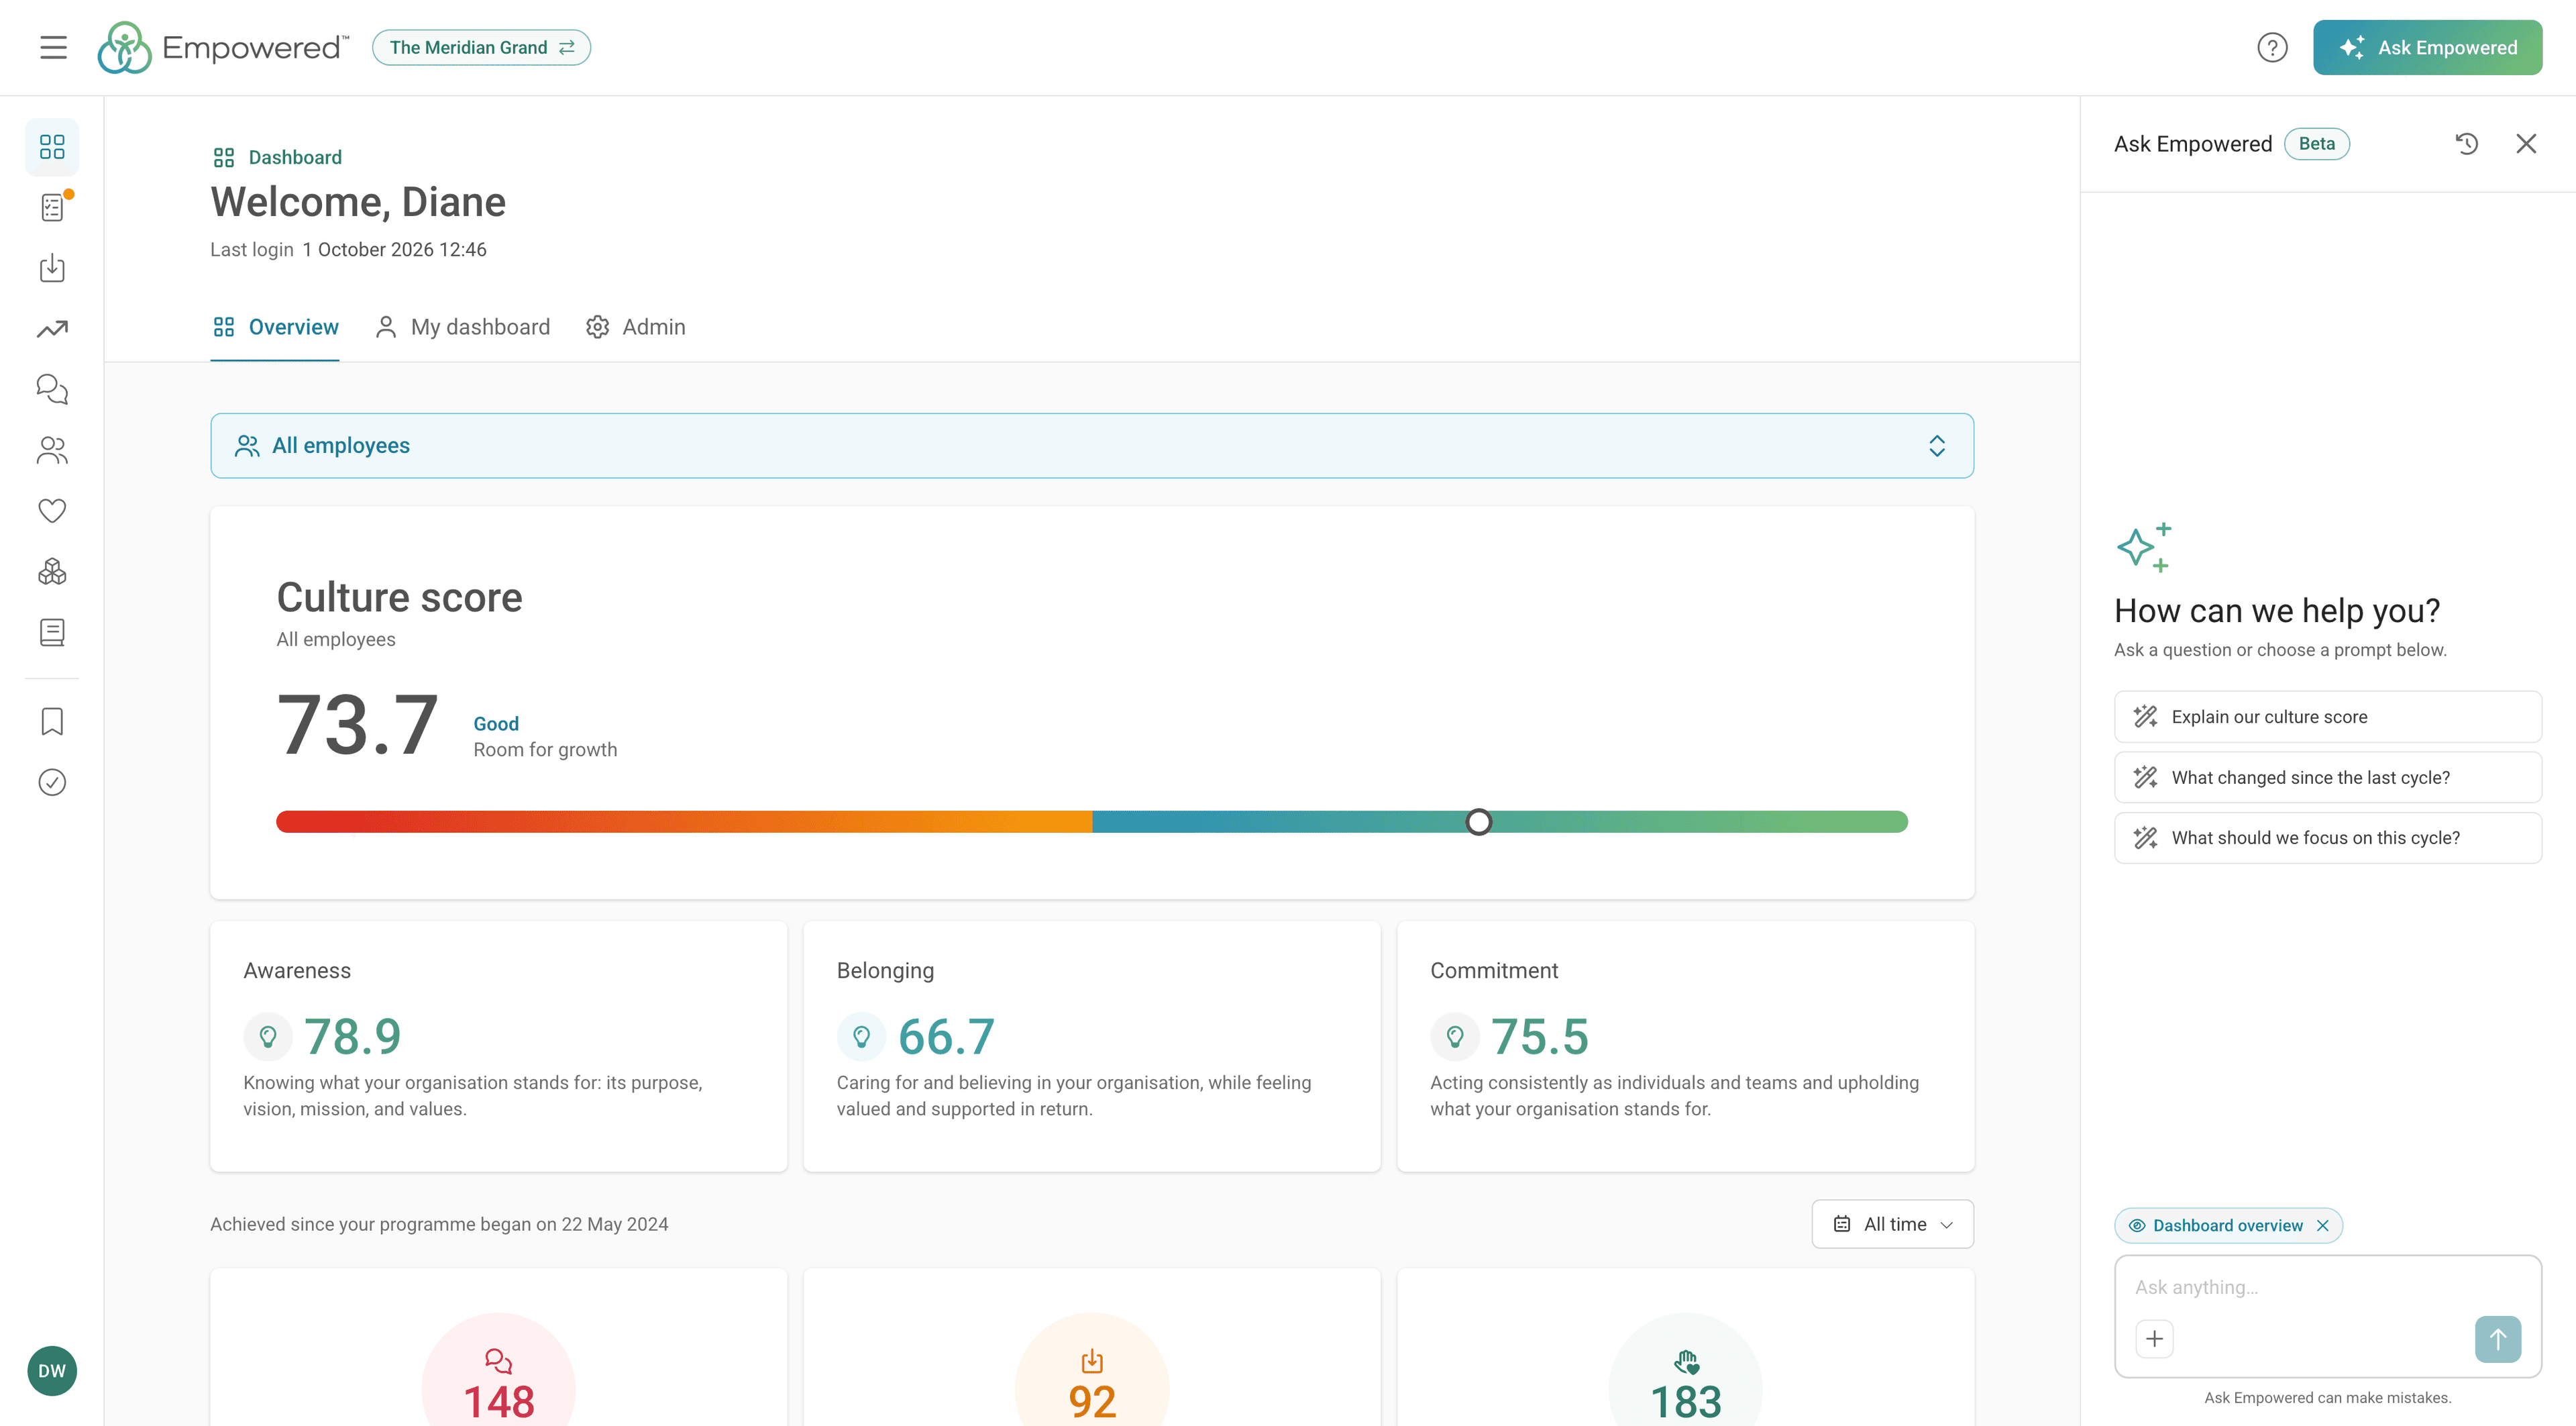Image resolution: width=2576 pixels, height=1426 pixels.
Task: Open the sidebar download tray icon
Action: point(52,268)
